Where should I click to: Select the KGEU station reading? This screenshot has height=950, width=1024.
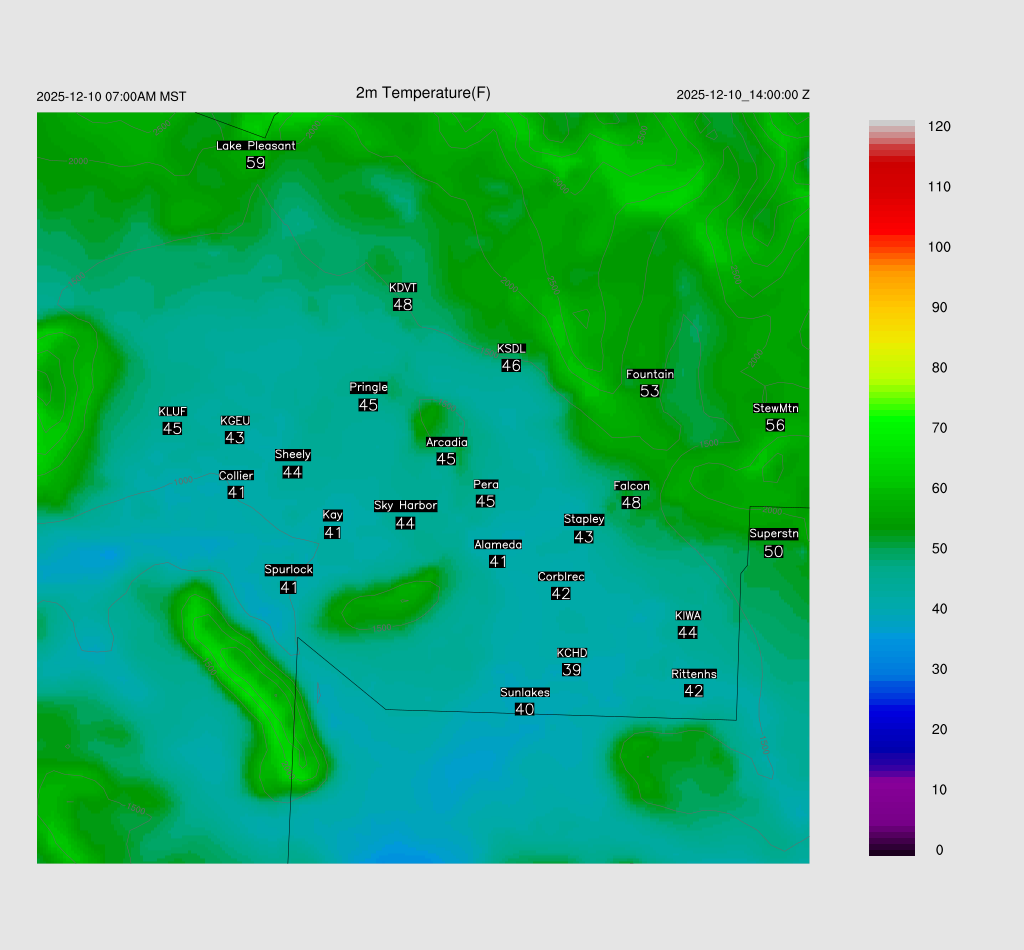[x=235, y=438]
